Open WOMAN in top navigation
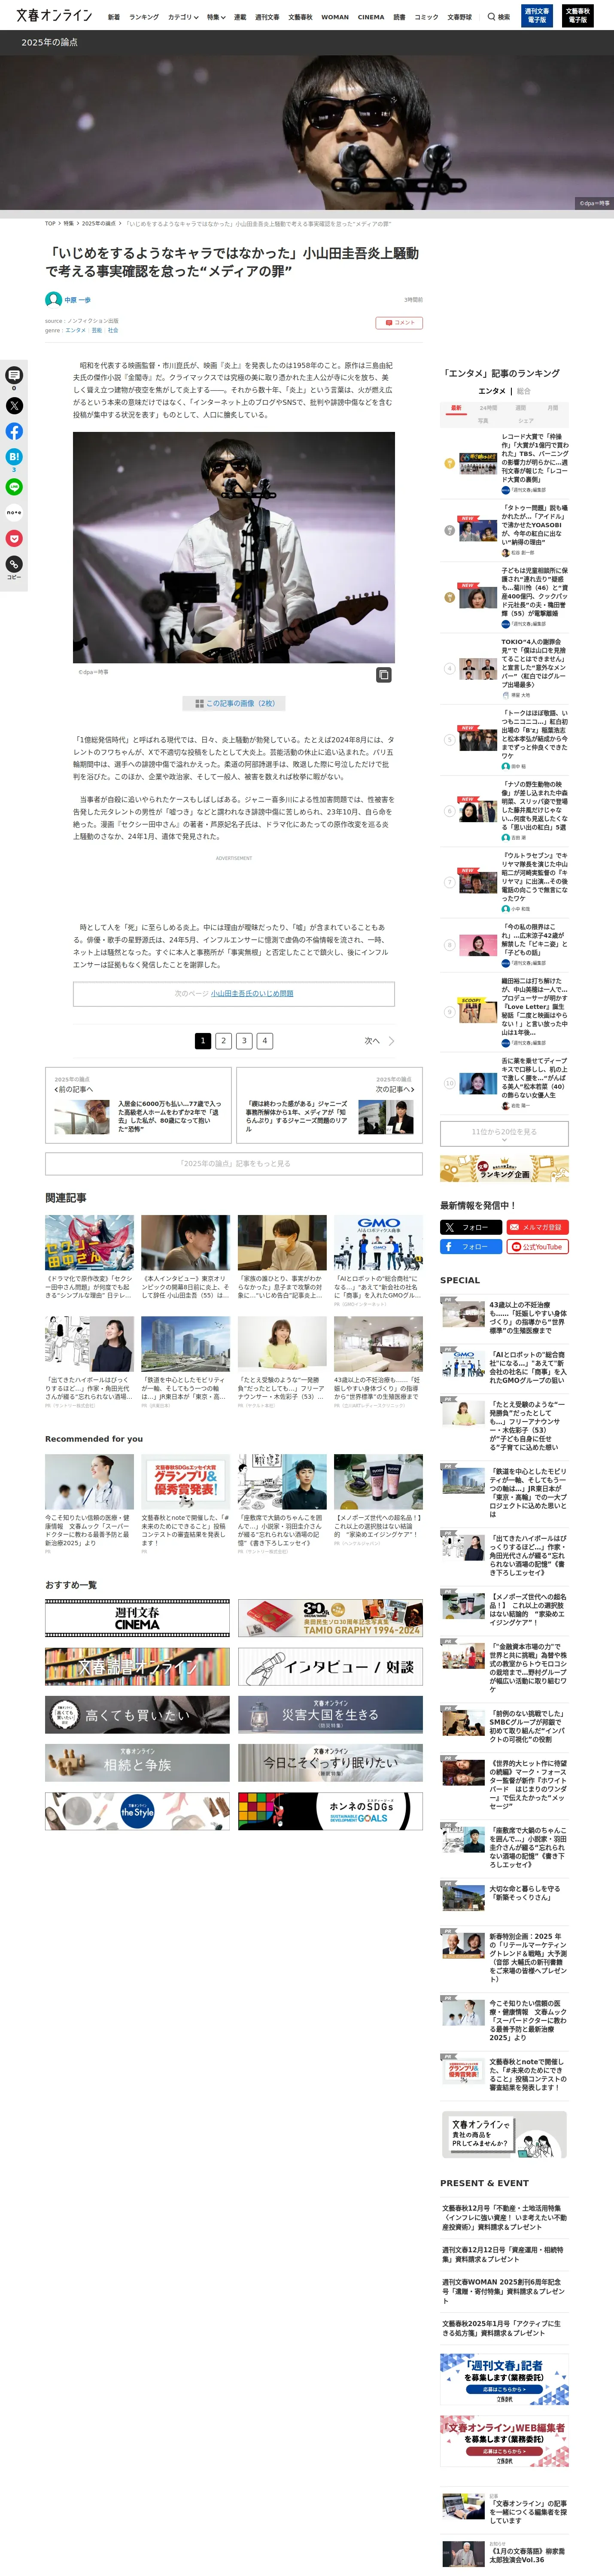Screen dimensions: 614x2576 coord(335,17)
